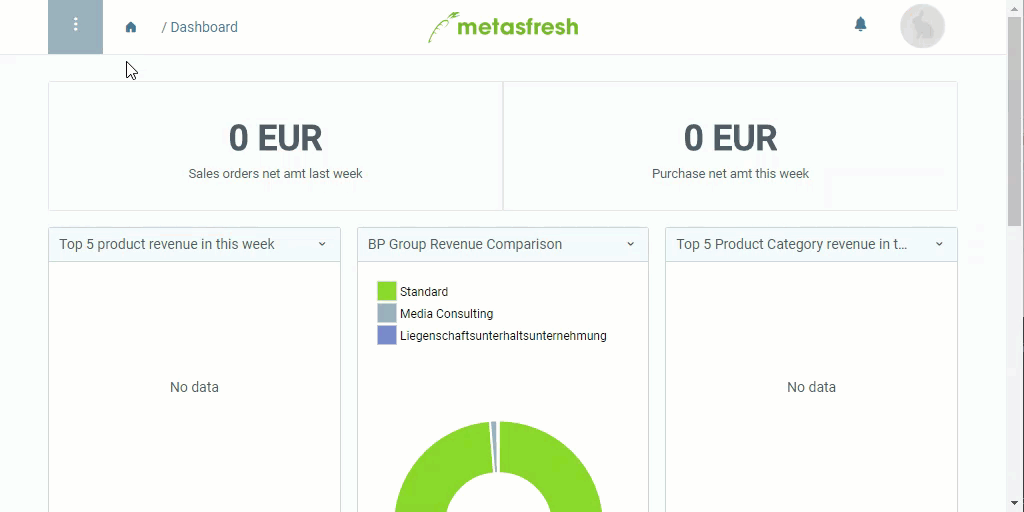
Task: Expand Top 5 Product Category revenue chevron
Action: pos(939,244)
